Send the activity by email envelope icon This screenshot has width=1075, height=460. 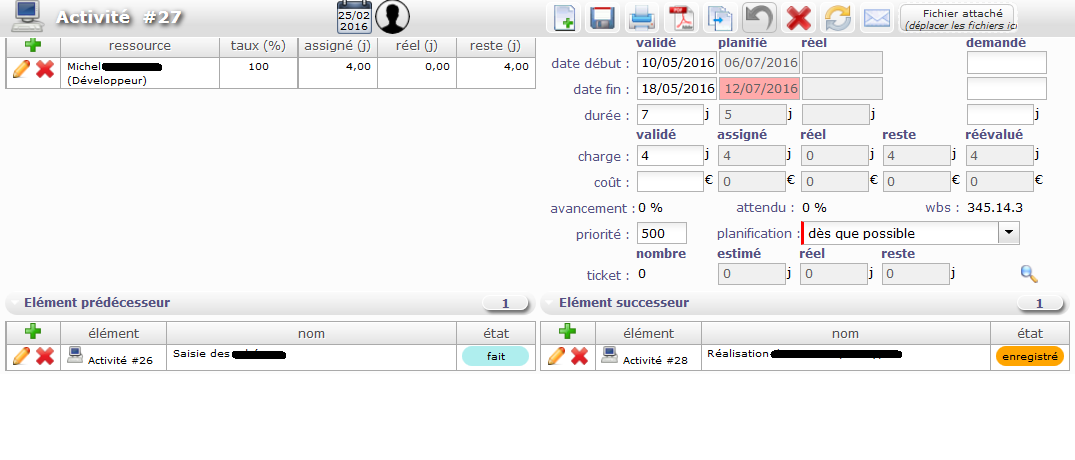point(876,18)
